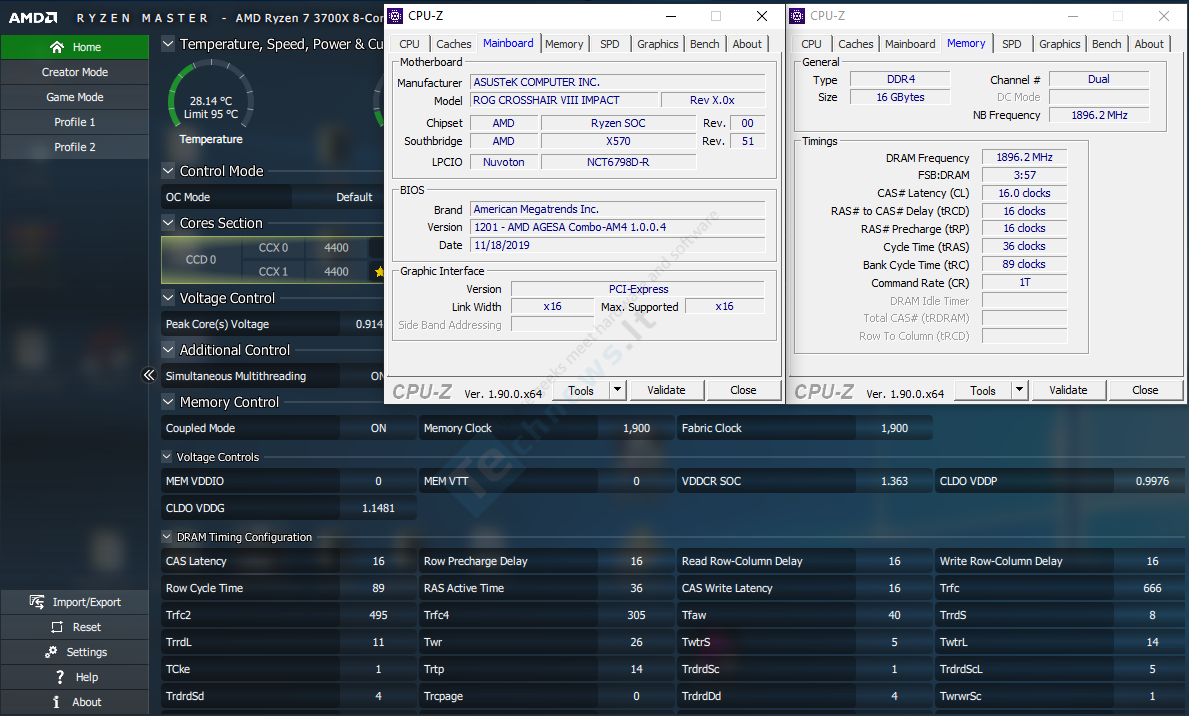Open Tools dropdown arrow in Mainboard CPU-Z window
The image size is (1189, 716).
pyautogui.click(x=617, y=390)
